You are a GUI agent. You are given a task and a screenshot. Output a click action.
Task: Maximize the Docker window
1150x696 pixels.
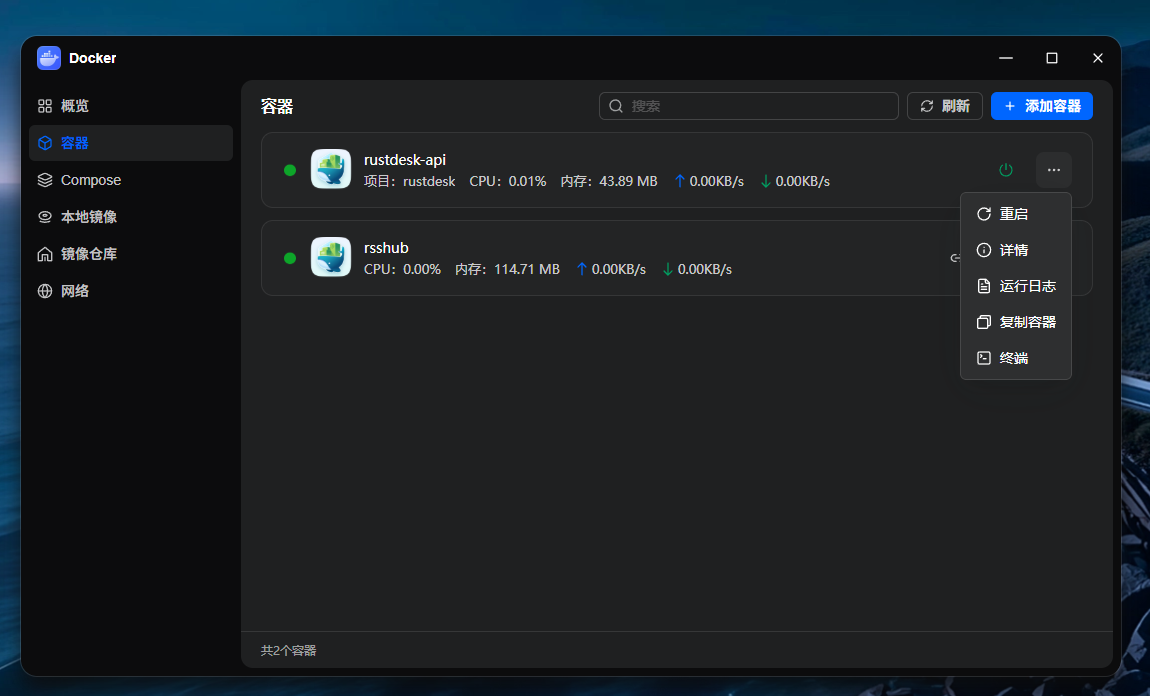[1052, 58]
